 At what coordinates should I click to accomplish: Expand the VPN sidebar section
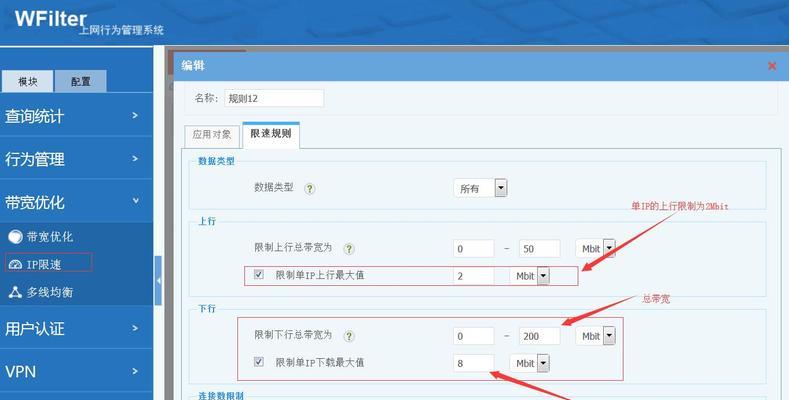76,371
